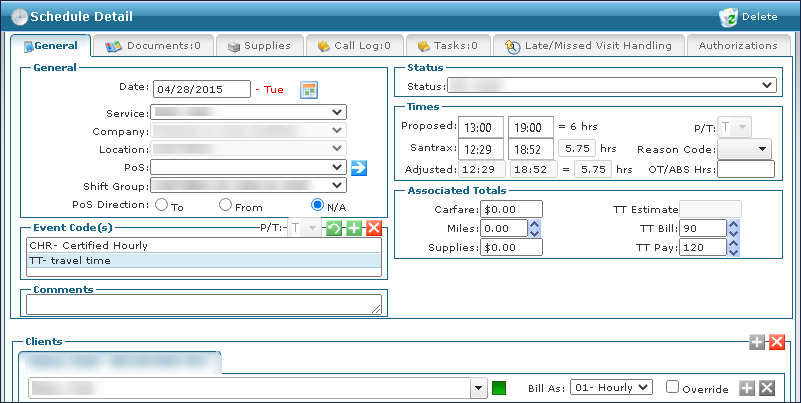
Task: Add a client with gray plus icon
Action: pyautogui.click(x=757, y=342)
